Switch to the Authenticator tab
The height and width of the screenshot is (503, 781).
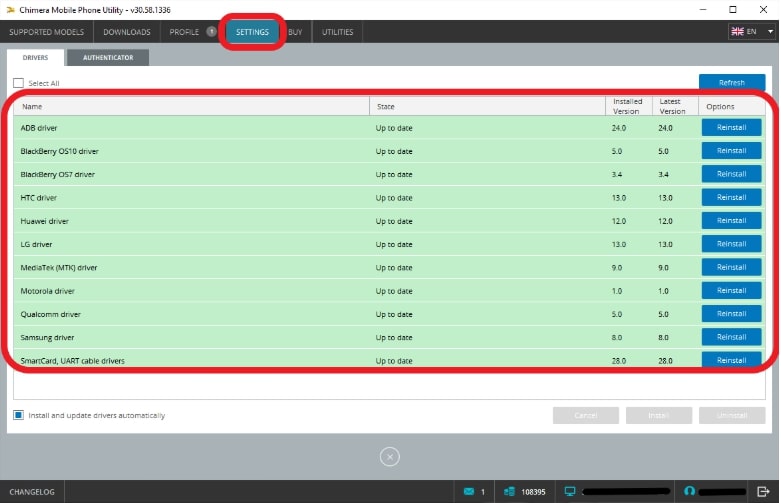tap(108, 58)
